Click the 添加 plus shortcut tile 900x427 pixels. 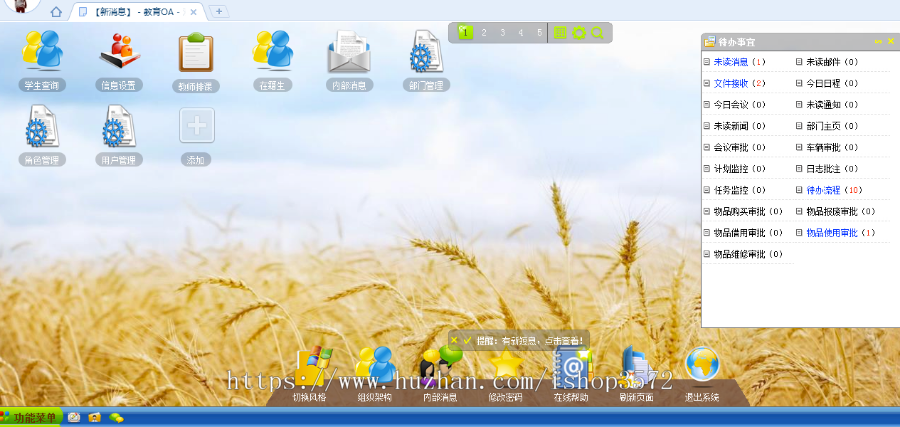pos(196,125)
